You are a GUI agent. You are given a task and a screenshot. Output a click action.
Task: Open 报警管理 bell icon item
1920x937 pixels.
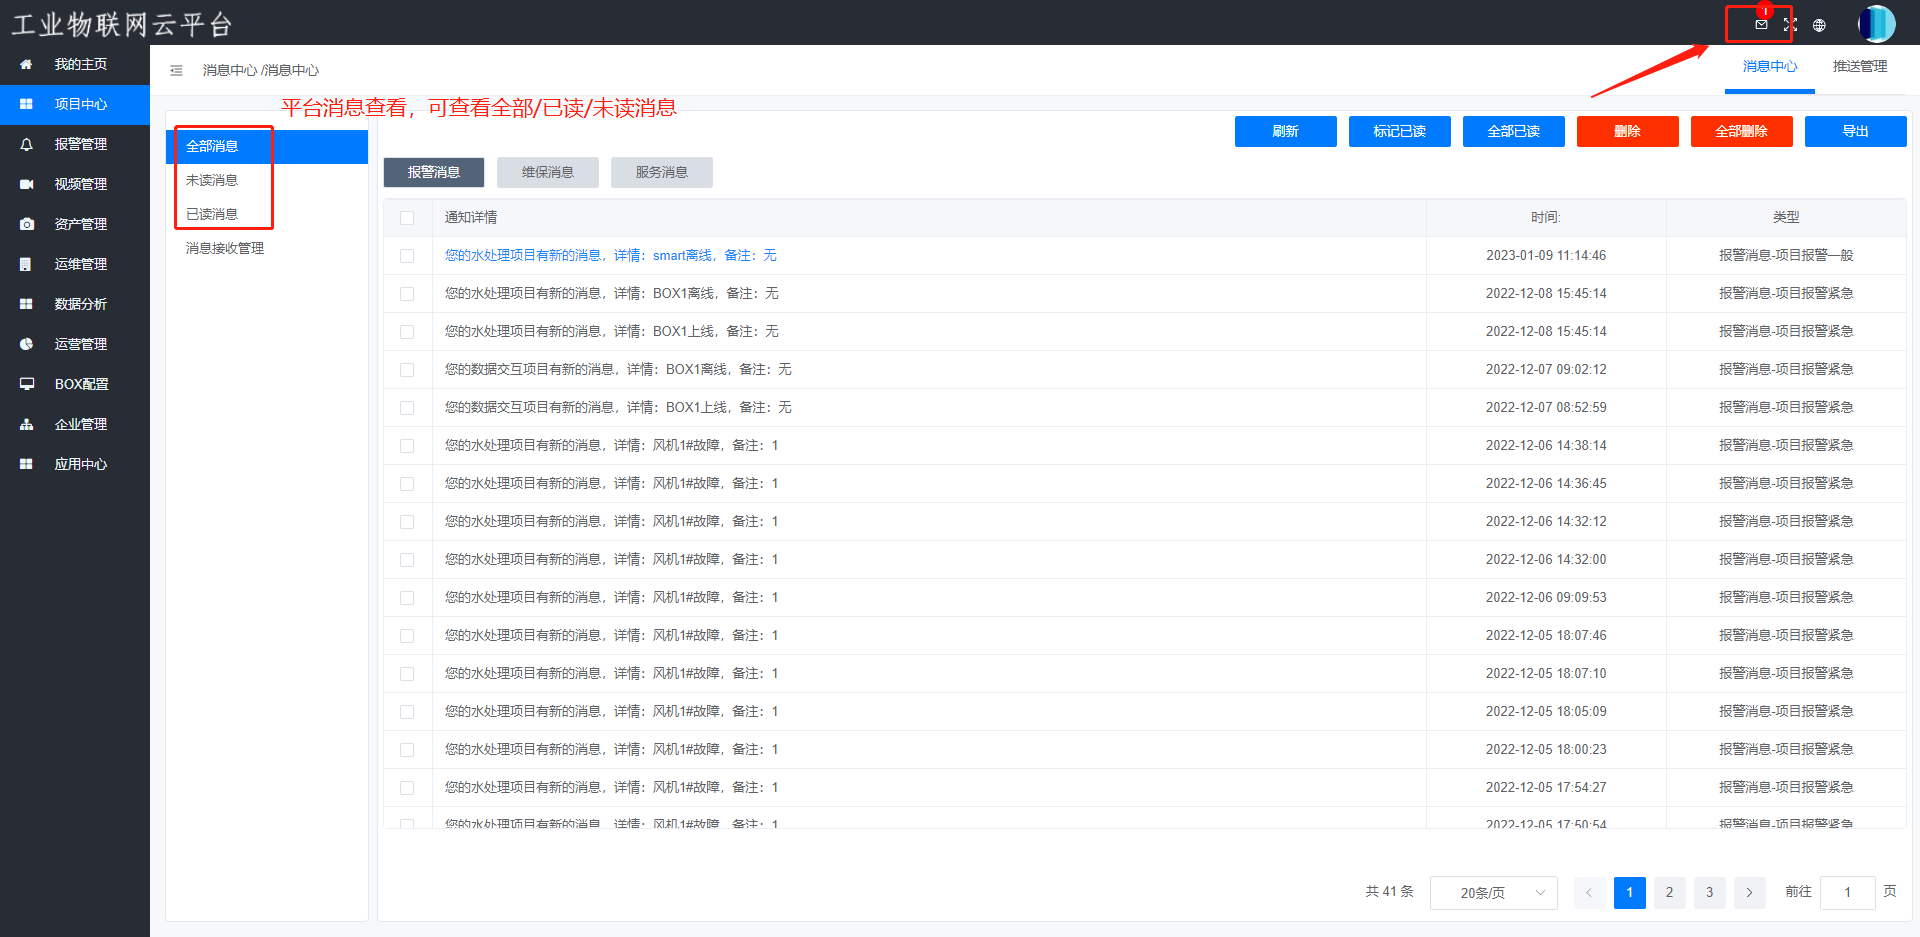[x=27, y=144]
